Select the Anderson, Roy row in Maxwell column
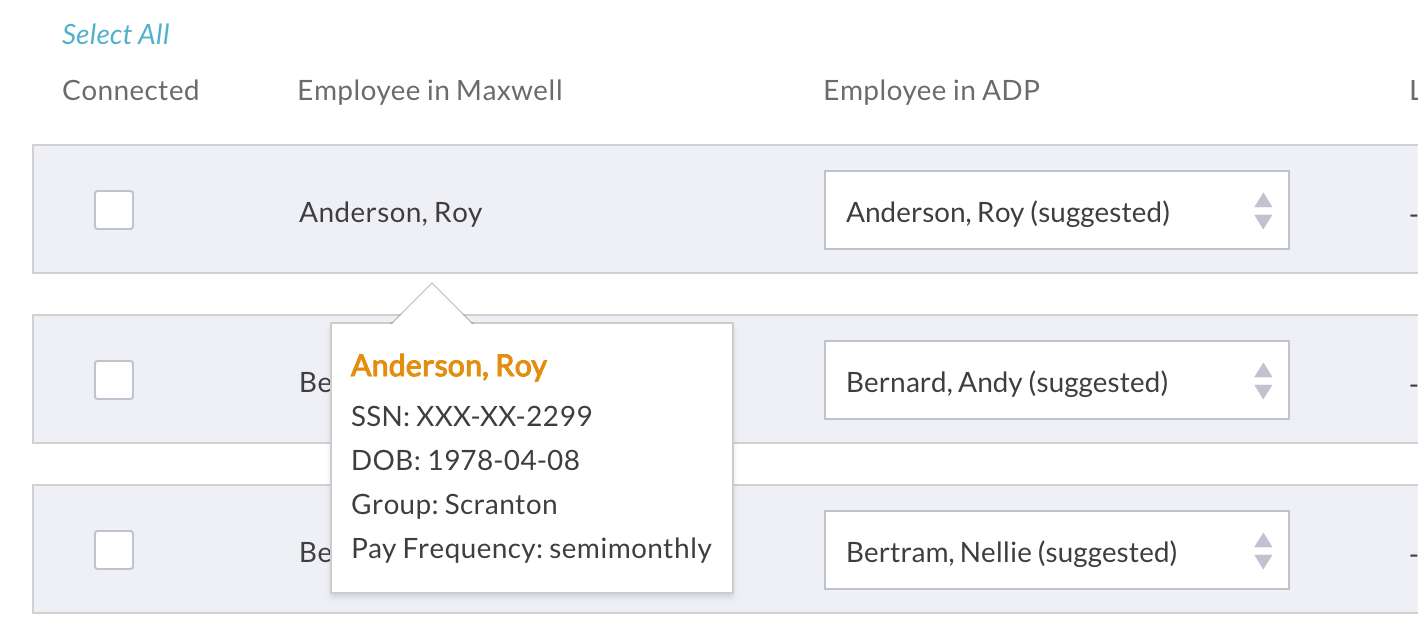 coord(390,211)
